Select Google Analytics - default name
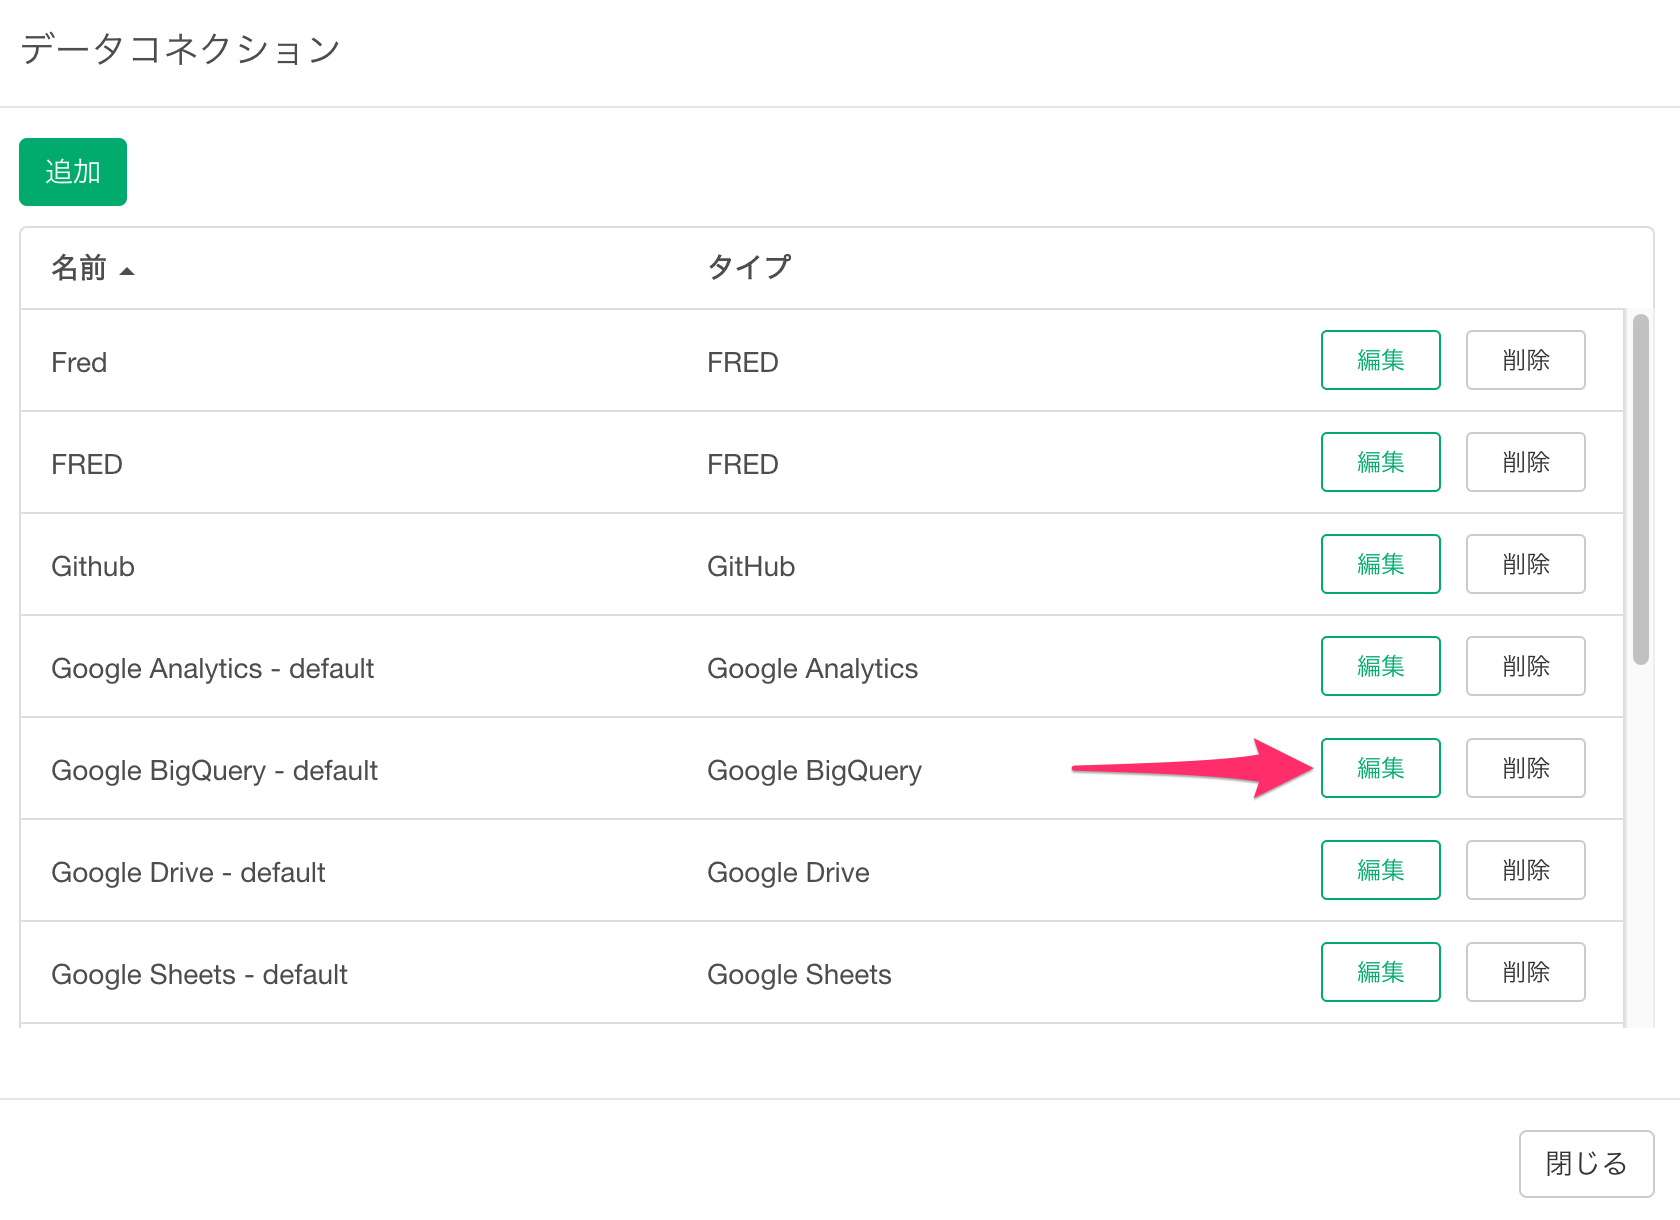The image size is (1680, 1220). pos(212,668)
